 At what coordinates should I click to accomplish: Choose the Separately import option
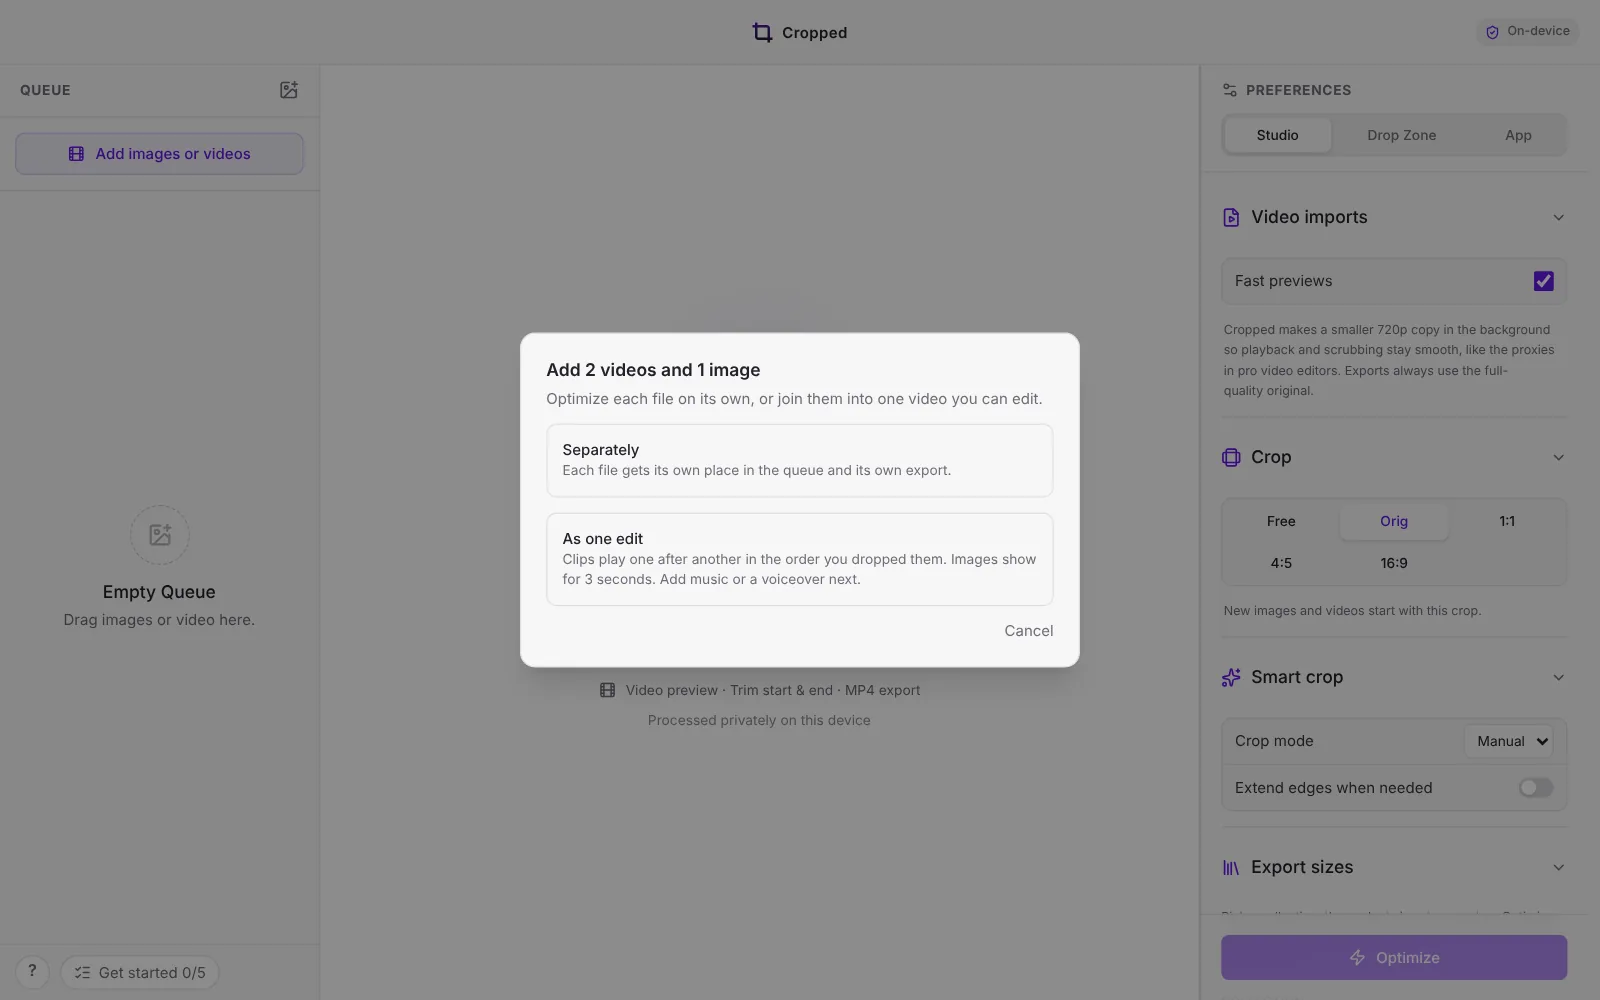pos(799,460)
